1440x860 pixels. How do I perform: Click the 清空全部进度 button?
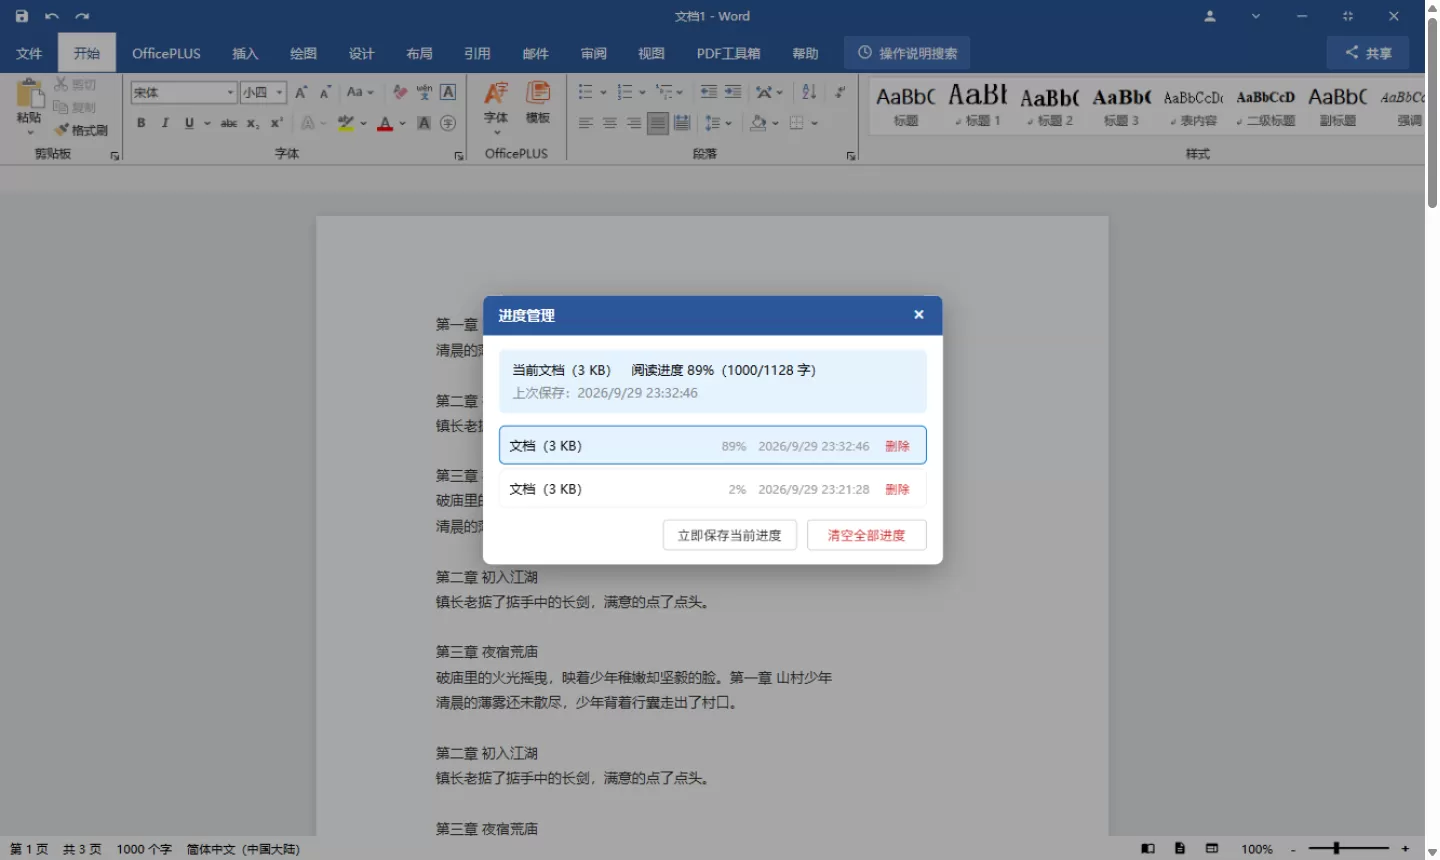867,535
